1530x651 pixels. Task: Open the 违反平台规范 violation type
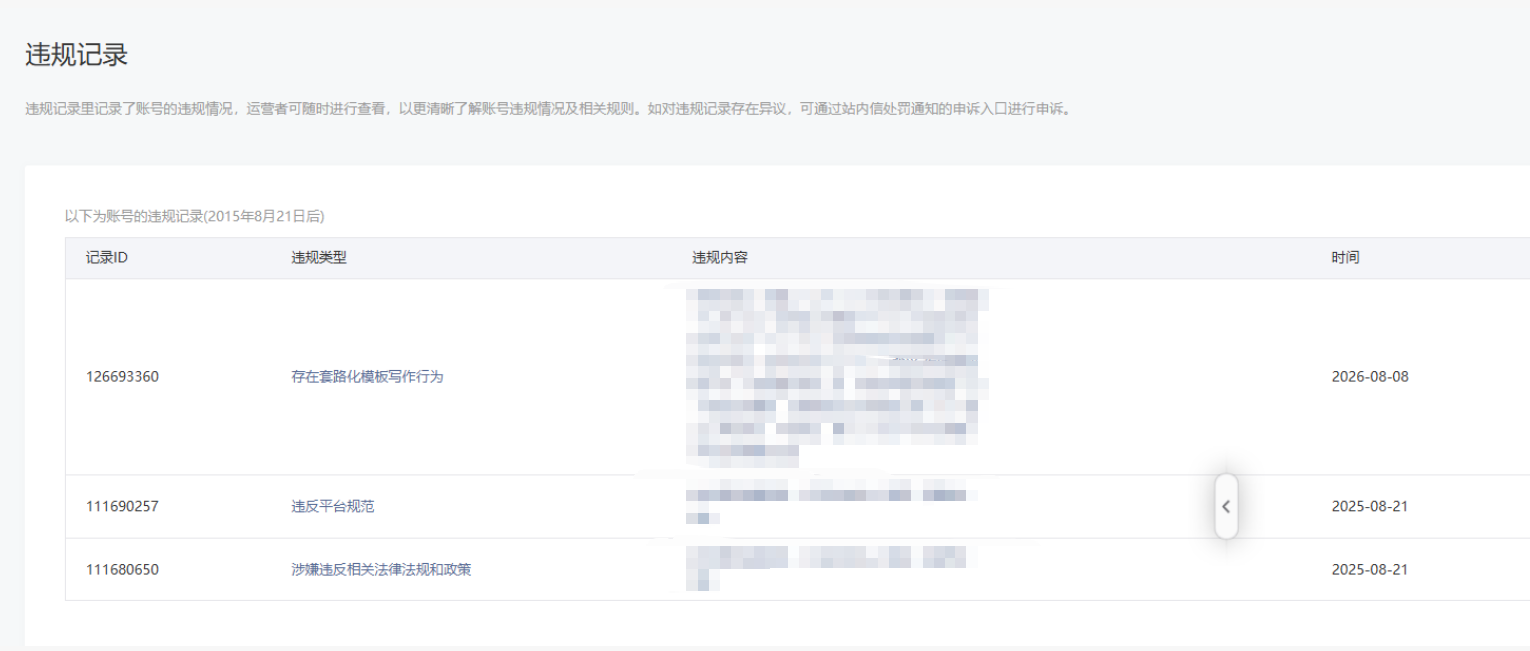pyautogui.click(x=333, y=506)
